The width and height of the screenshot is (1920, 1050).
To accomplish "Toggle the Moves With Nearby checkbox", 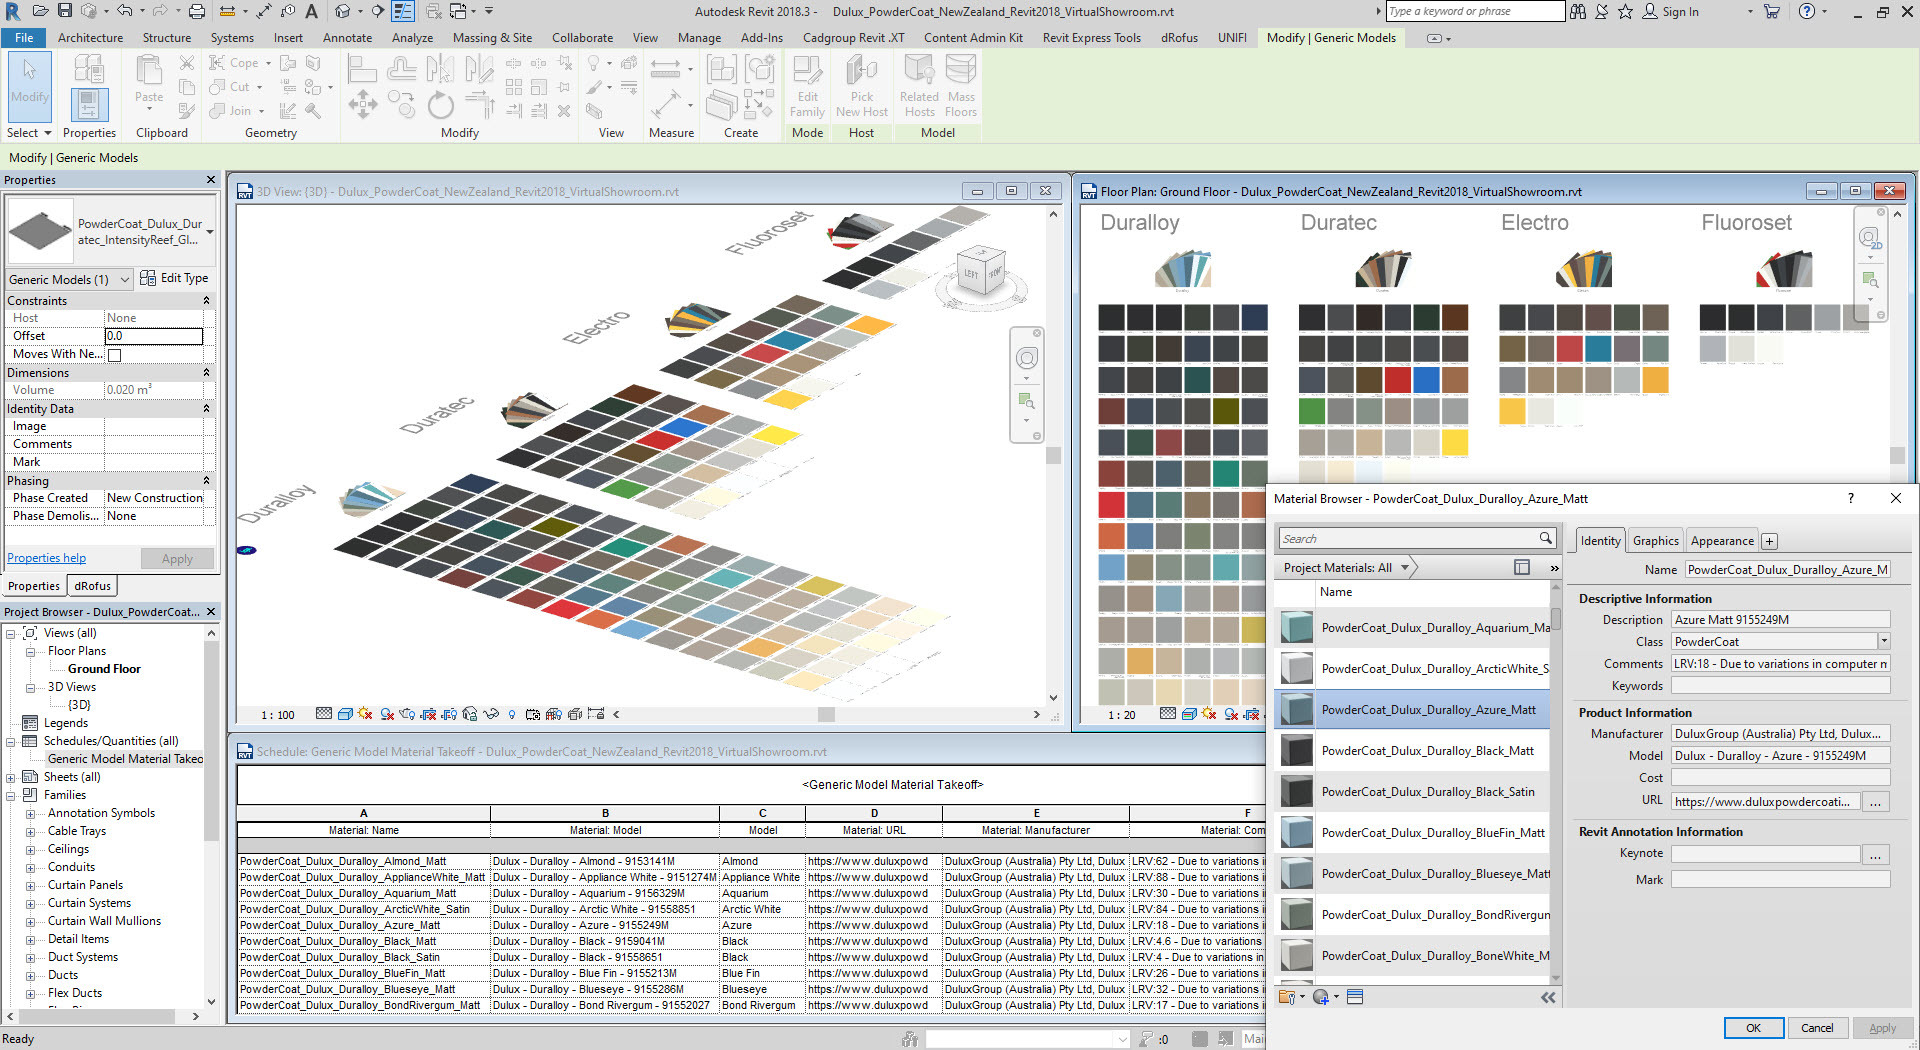I will [115, 355].
